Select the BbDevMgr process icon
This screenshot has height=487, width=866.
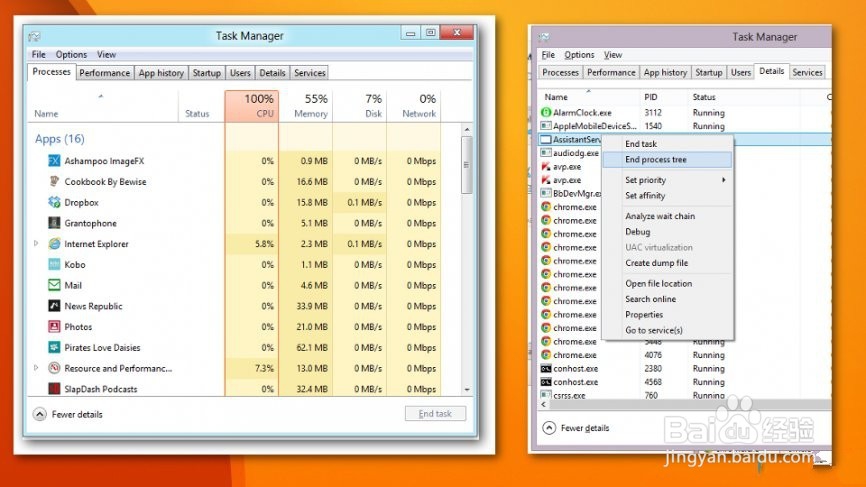point(546,193)
